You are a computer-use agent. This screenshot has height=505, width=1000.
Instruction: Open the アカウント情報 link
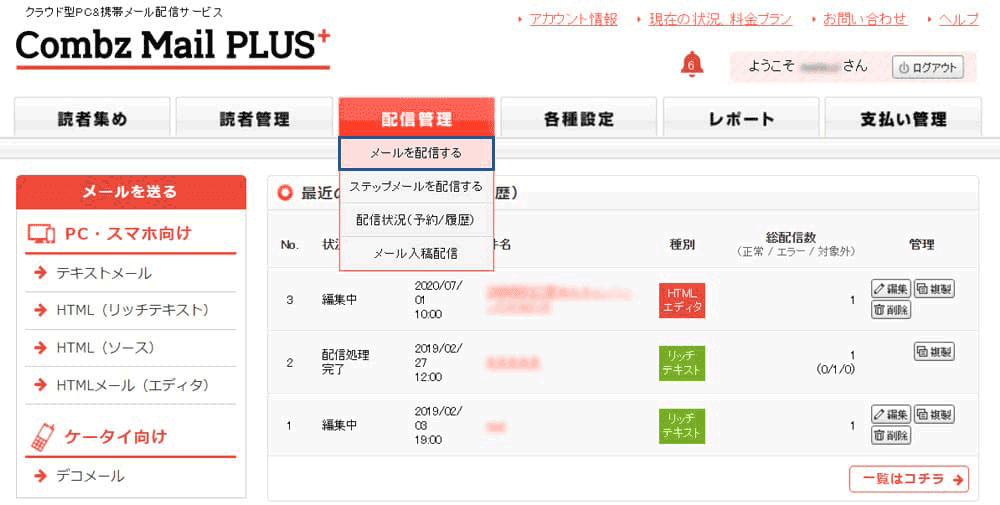[573, 19]
